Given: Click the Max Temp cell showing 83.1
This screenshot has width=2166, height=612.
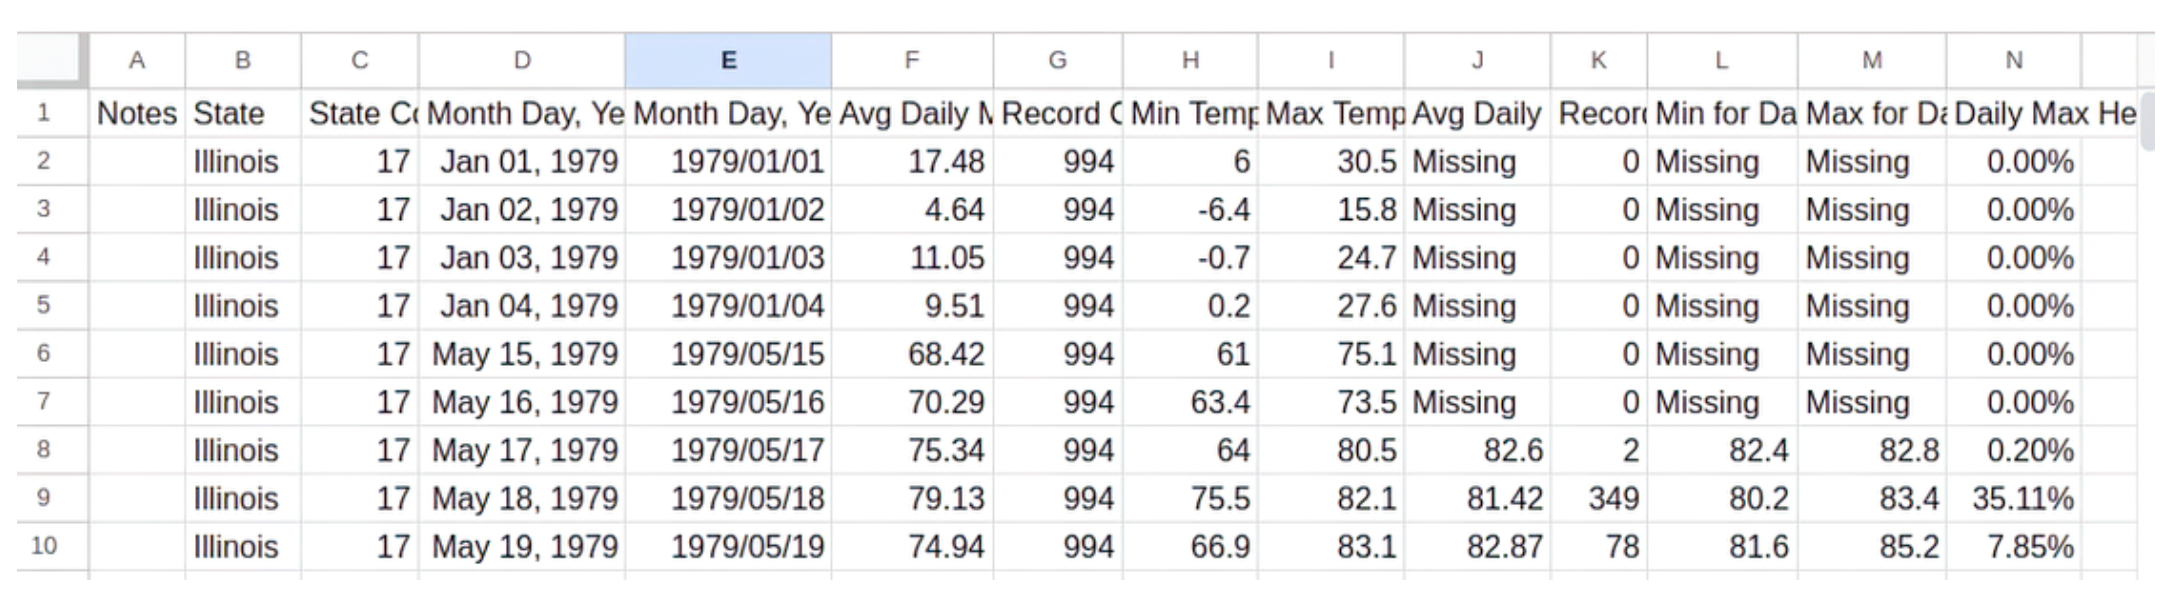Looking at the screenshot, I should (1330, 546).
